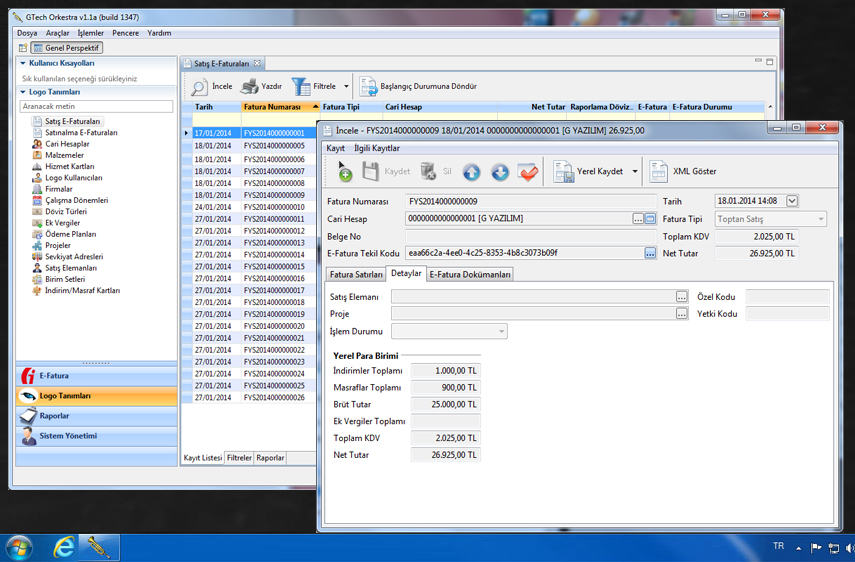Click the Filtrele funnel icon
This screenshot has height=562, width=855.
click(301, 87)
